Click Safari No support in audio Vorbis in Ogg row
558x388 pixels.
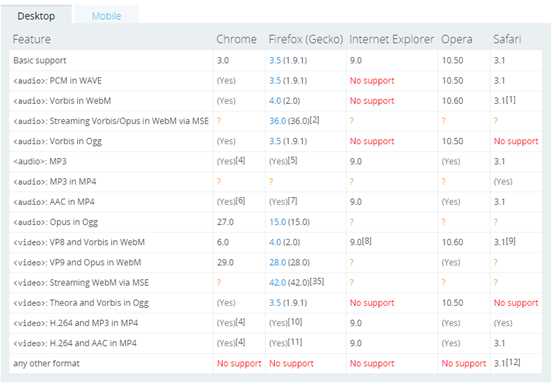click(516, 141)
